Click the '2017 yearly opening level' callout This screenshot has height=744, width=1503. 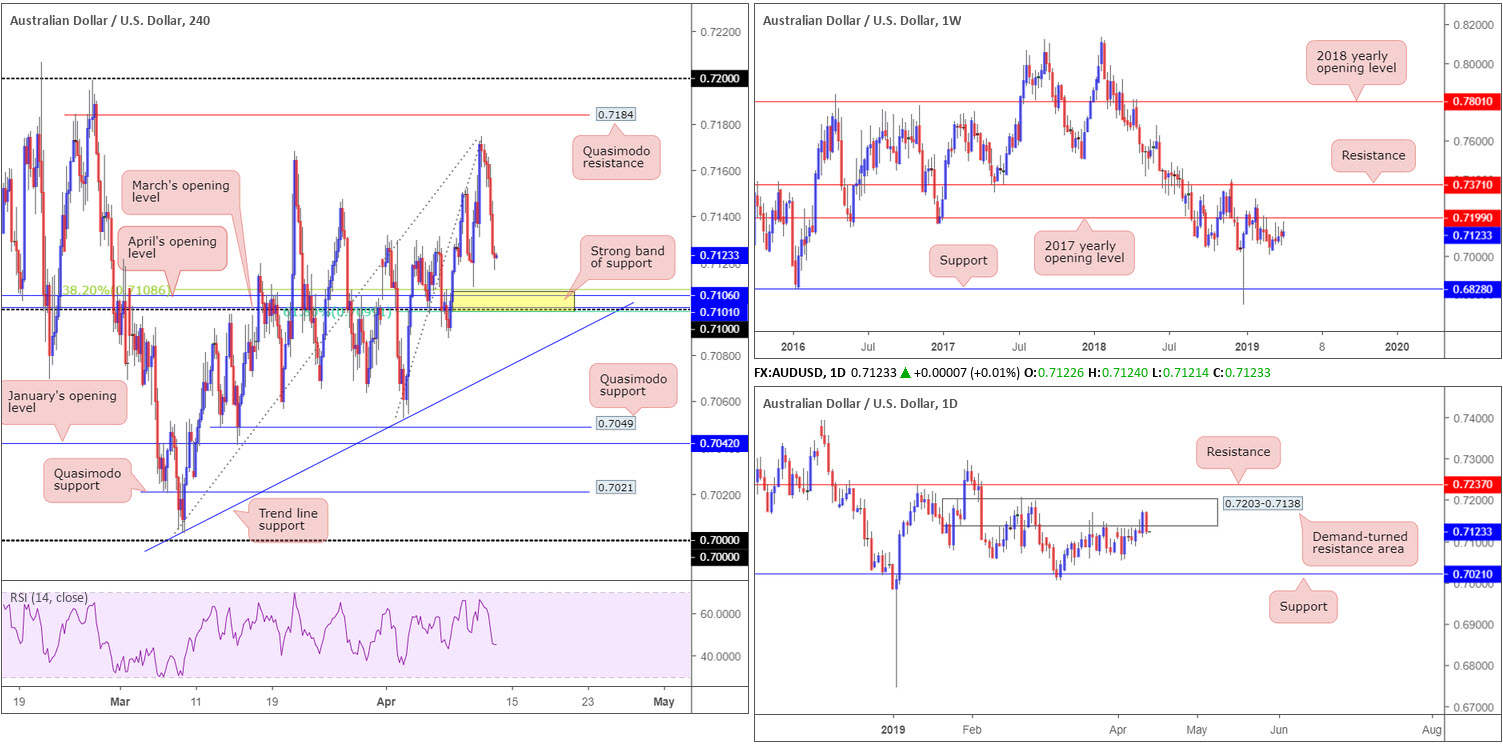(1084, 250)
